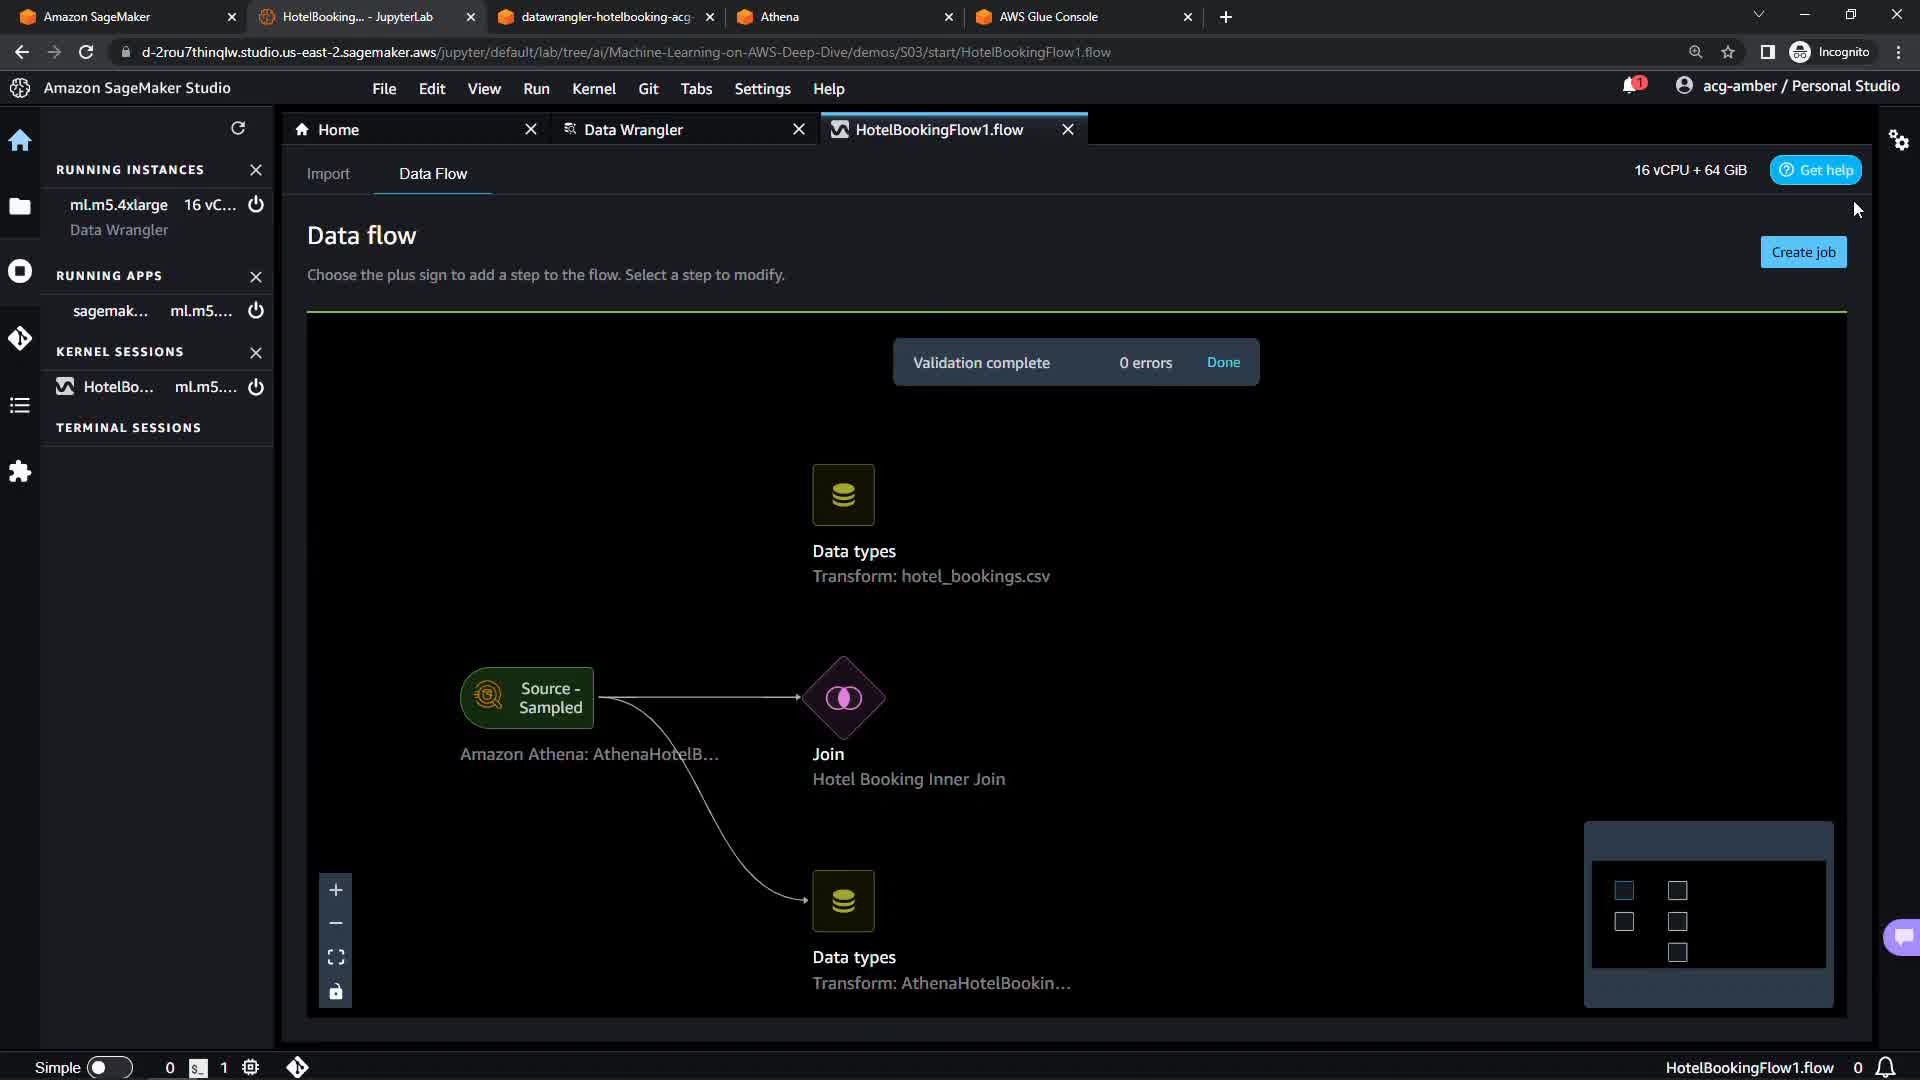1920x1080 pixels.
Task: Expand browser tab search dropdown
Action: click(x=1758, y=16)
